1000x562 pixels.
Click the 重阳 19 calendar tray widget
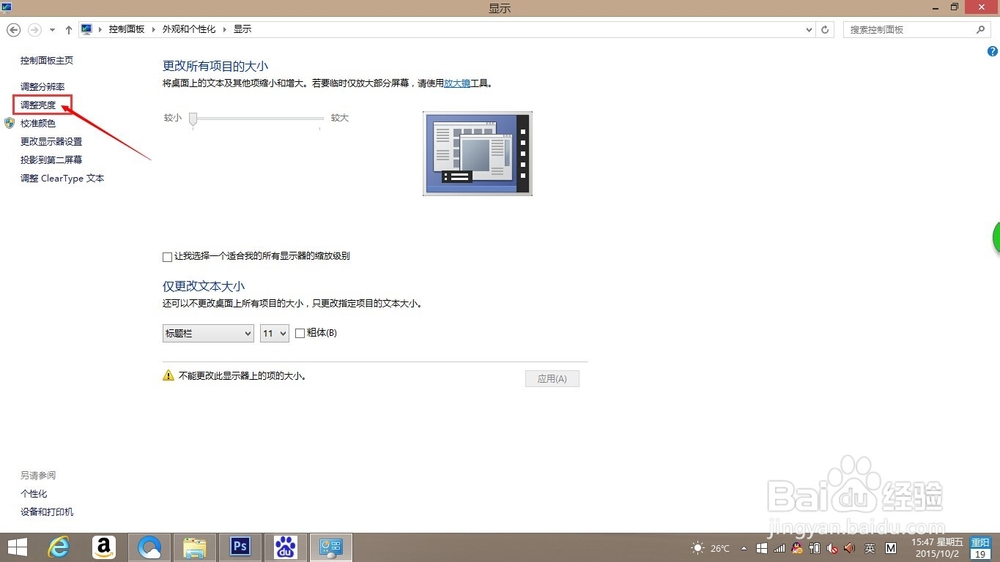click(x=980, y=547)
